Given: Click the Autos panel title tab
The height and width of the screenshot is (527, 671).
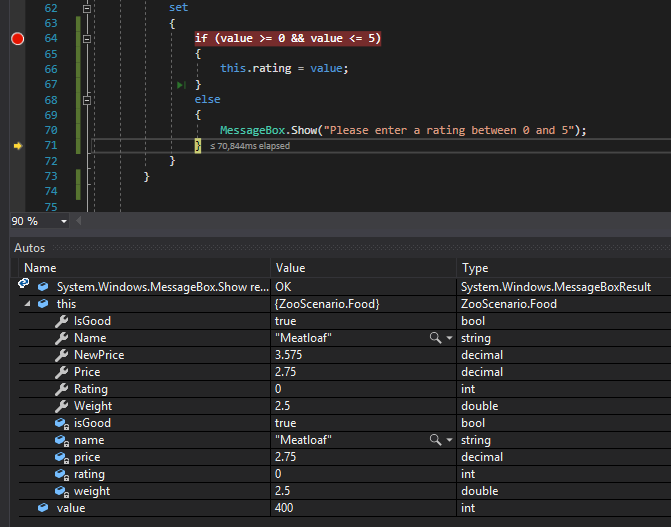Looking at the screenshot, I should coord(28,247).
